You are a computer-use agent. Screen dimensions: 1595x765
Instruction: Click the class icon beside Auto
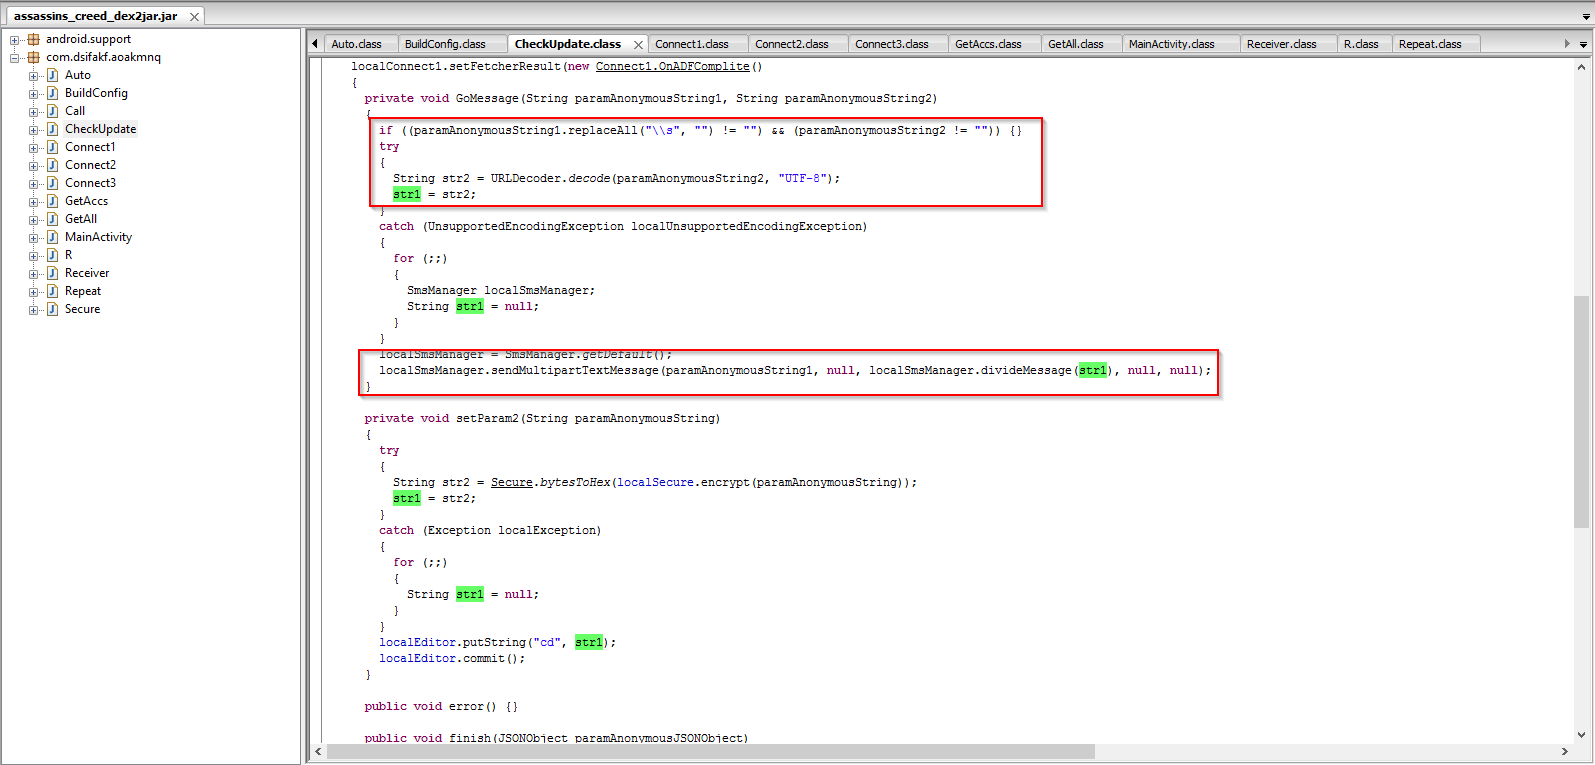coord(52,75)
